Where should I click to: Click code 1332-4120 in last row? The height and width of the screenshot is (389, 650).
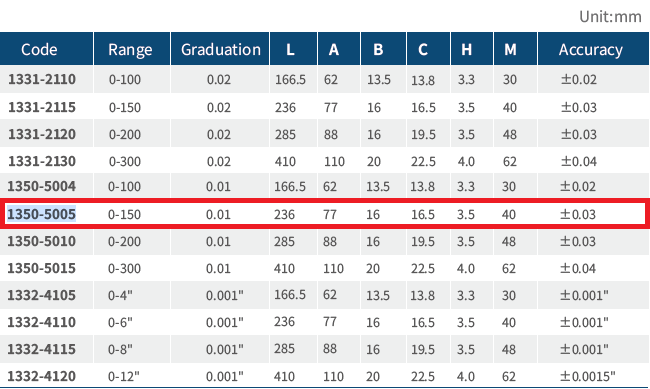[x=41, y=376]
